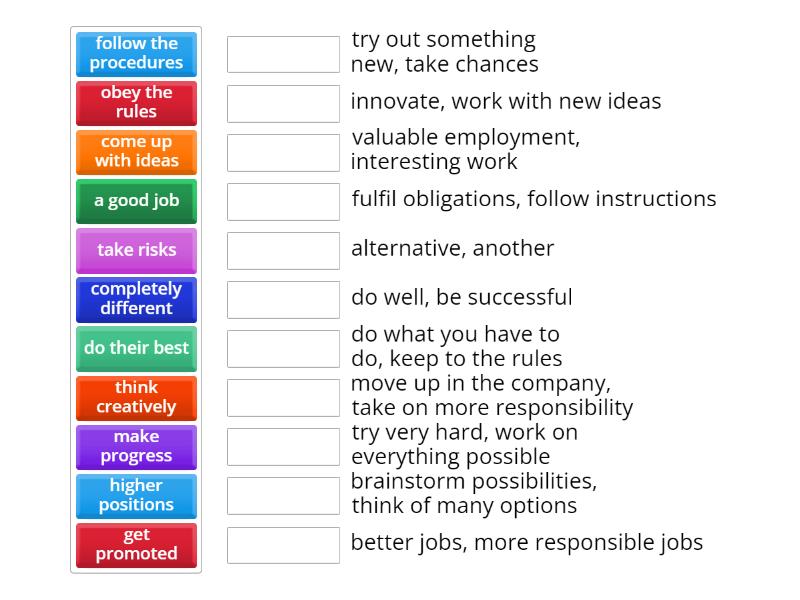Click the 'think creatively' tile
Screen dimensions: 800x600
click(136, 398)
